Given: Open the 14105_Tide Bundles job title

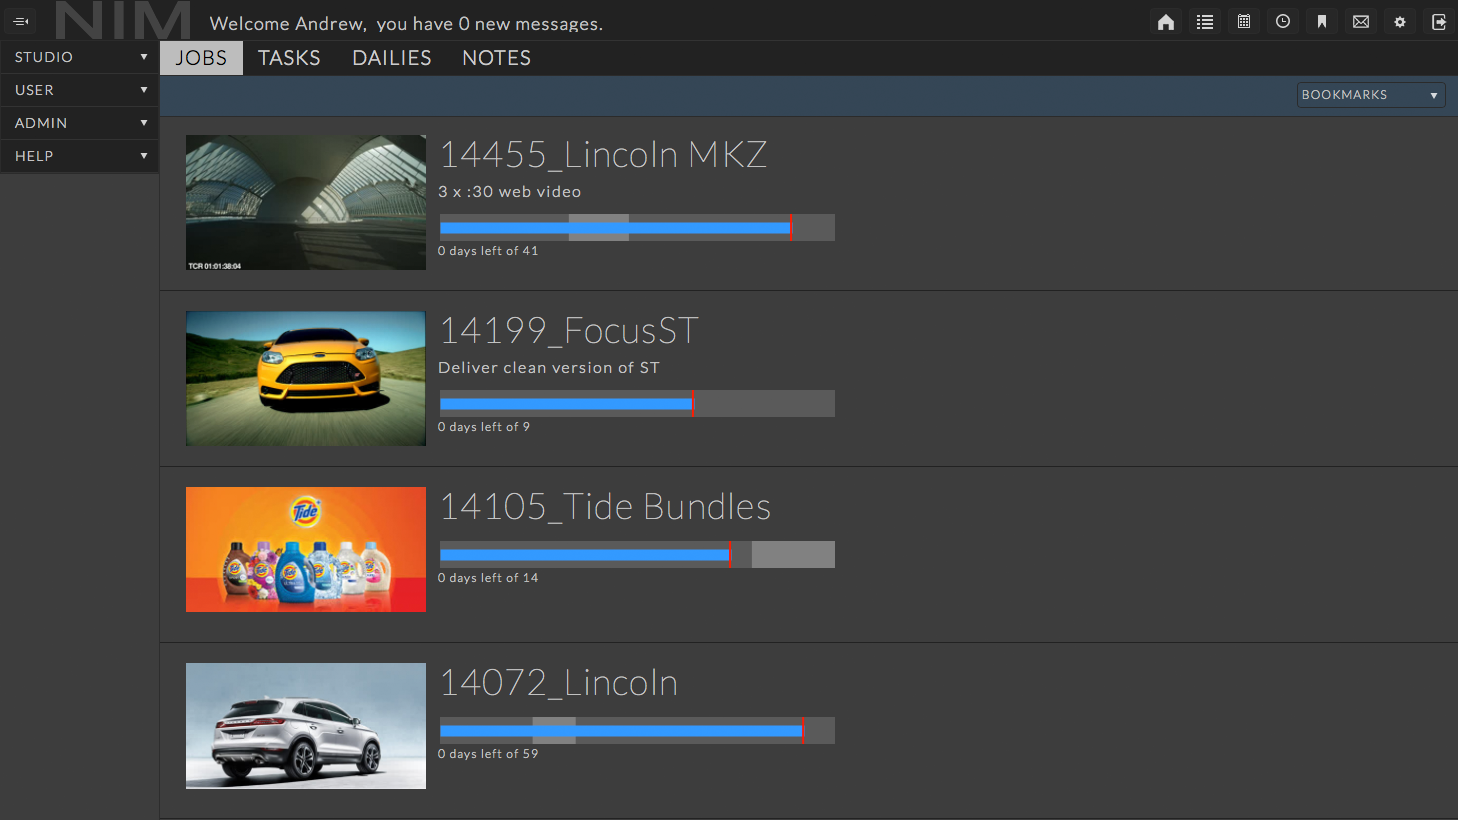Looking at the screenshot, I should (x=605, y=507).
